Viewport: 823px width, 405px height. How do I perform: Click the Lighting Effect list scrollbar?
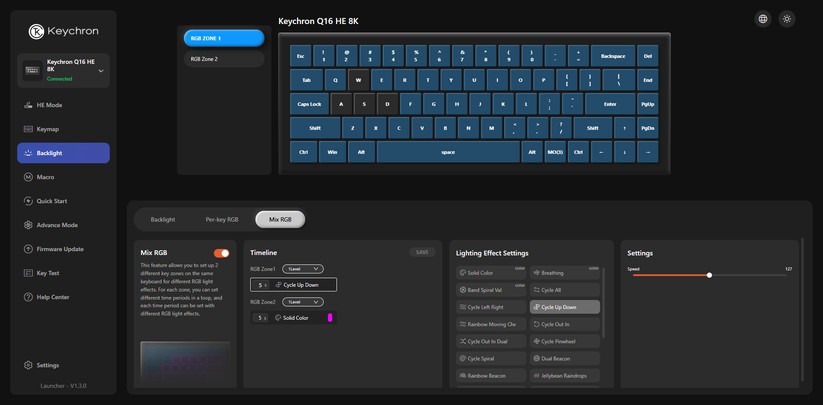(604, 303)
